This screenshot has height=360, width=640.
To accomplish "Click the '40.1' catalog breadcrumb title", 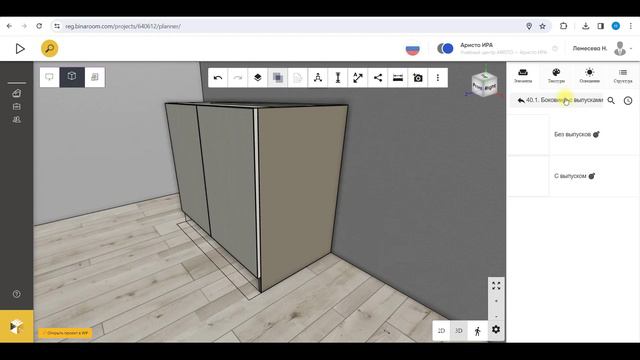I will (x=564, y=100).
